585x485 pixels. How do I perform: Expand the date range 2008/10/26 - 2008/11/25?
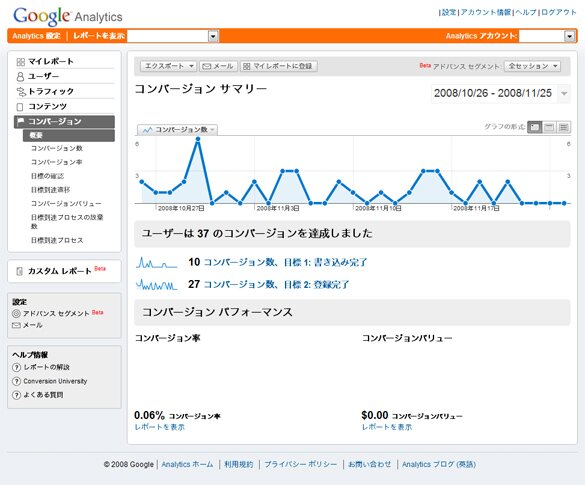point(500,93)
